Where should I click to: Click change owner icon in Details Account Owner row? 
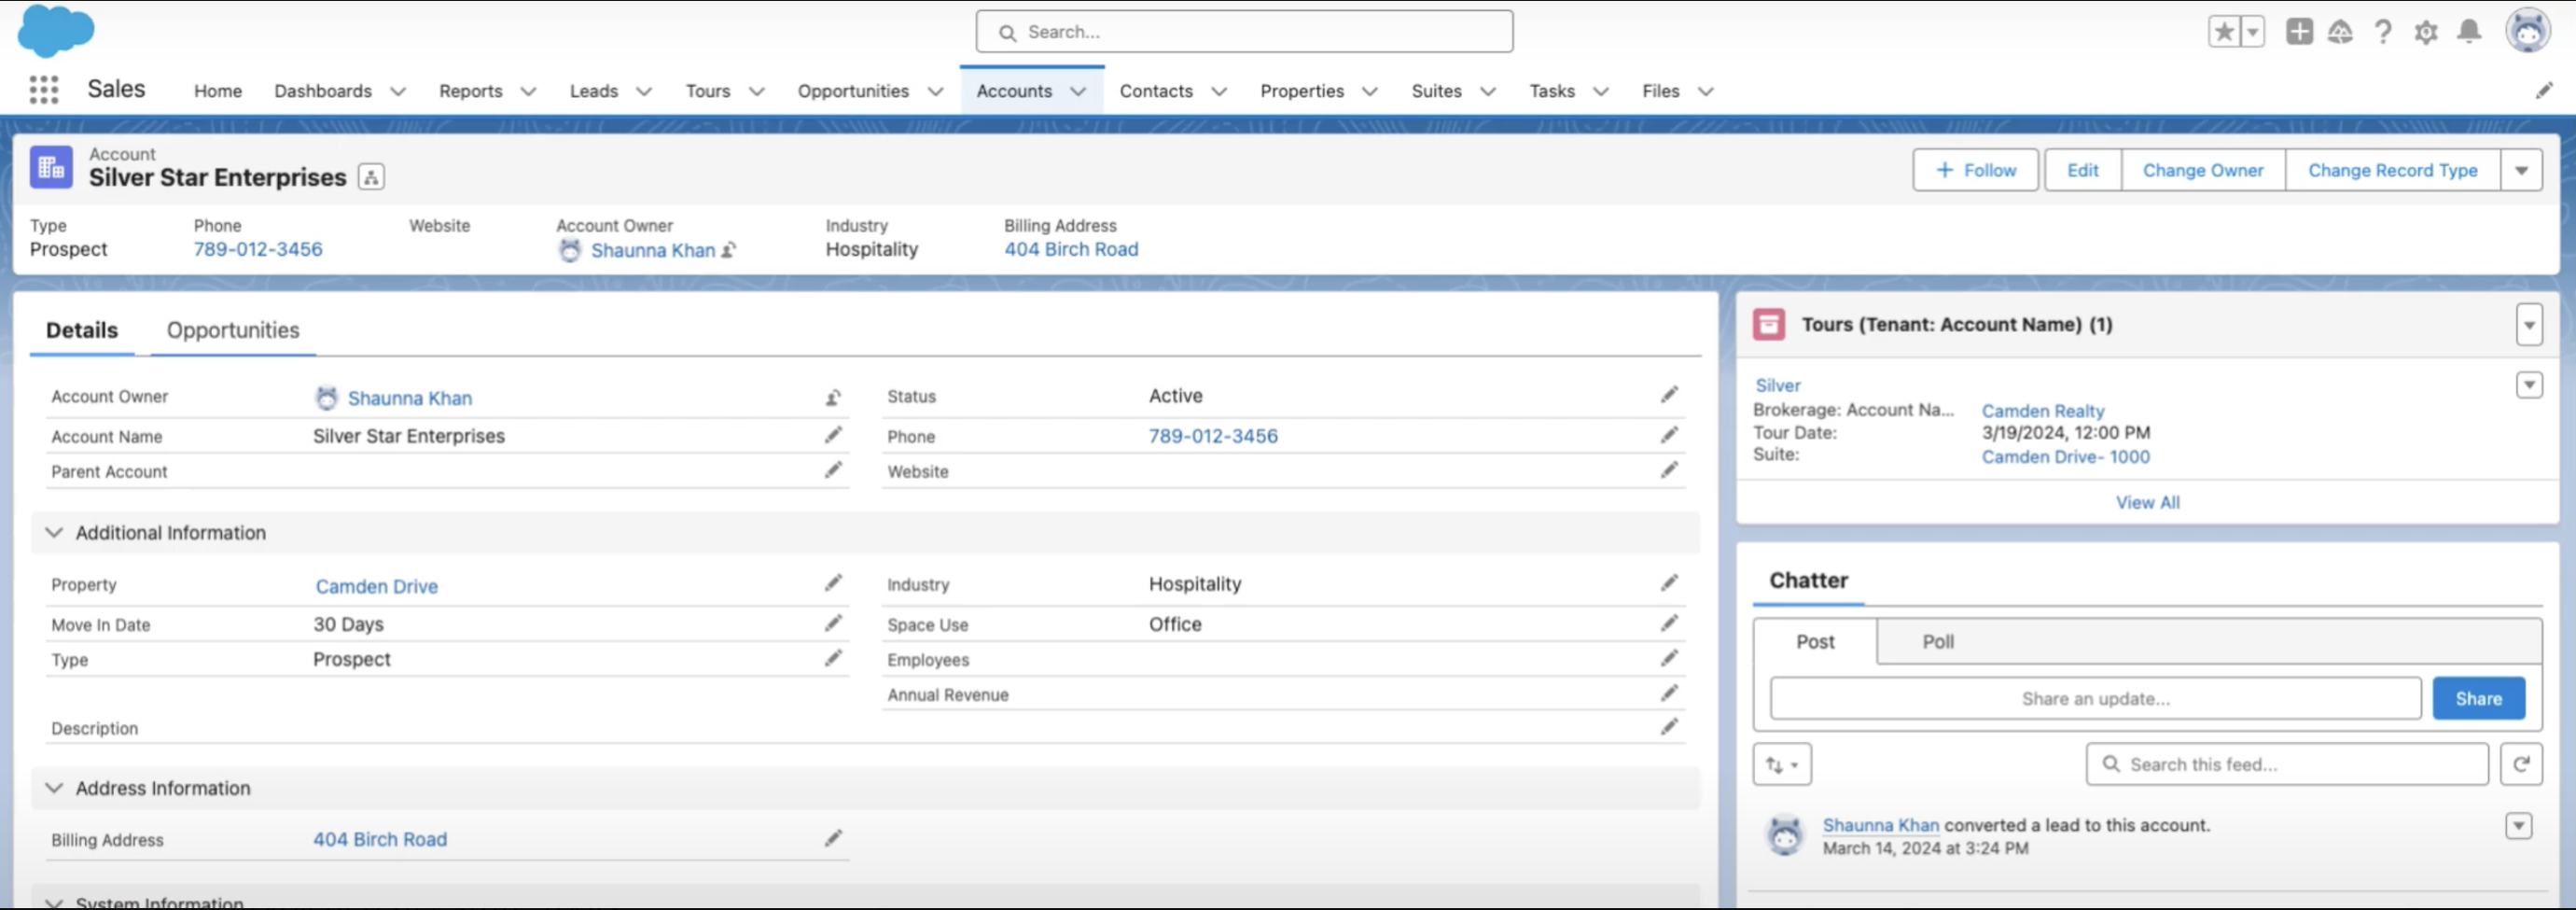coord(833,398)
